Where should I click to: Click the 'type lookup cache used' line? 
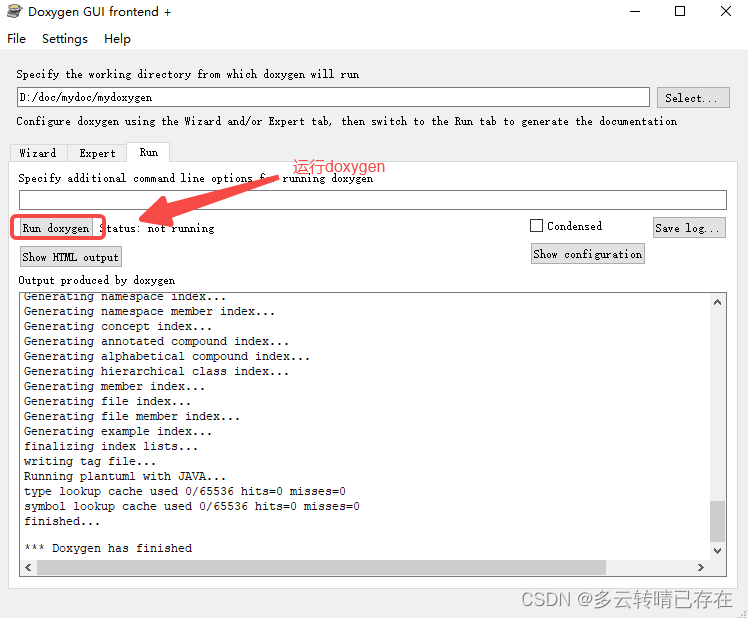point(185,492)
